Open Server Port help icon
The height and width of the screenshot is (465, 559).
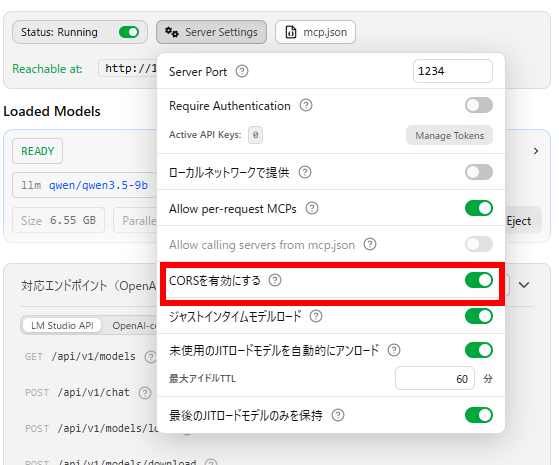point(242,71)
